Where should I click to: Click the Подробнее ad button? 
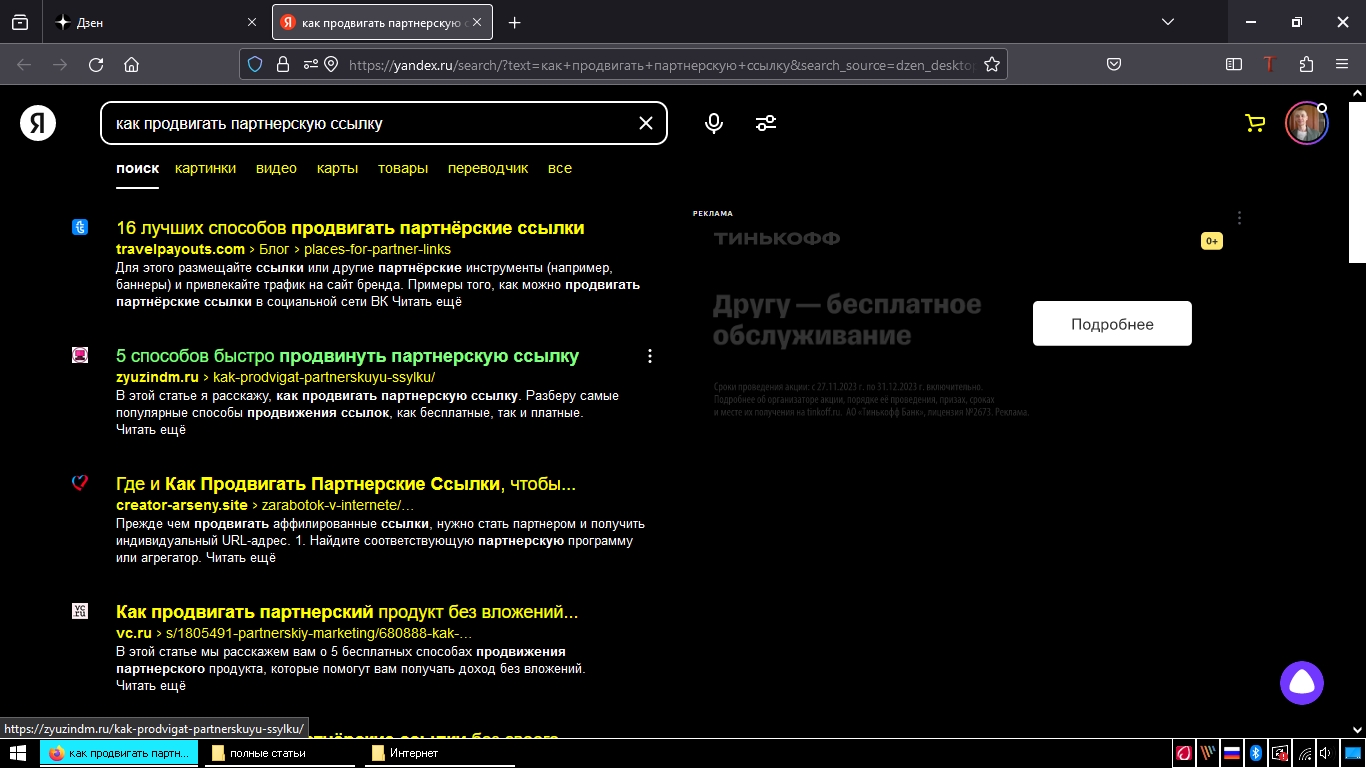(x=1112, y=324)
